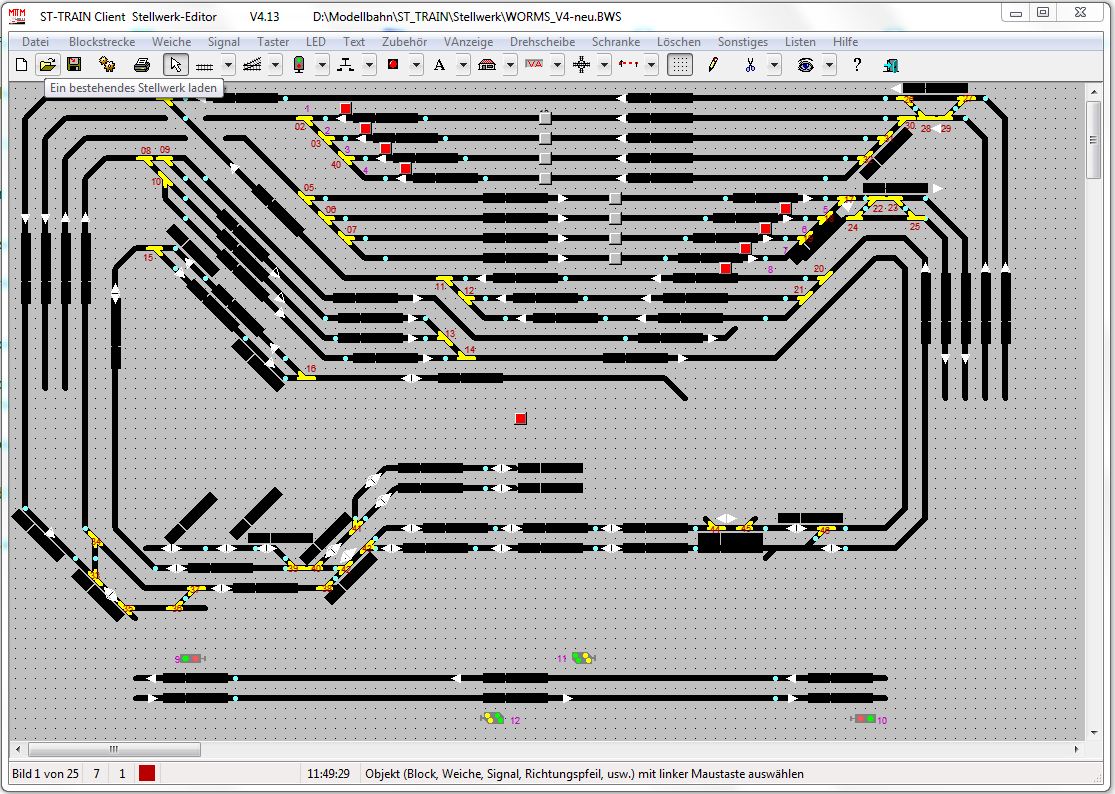This screenshot has height=794, width=1115.
Task: Expand the dropdown beside the eye icon
Action: pyautogui.click(x=830, y=65)
